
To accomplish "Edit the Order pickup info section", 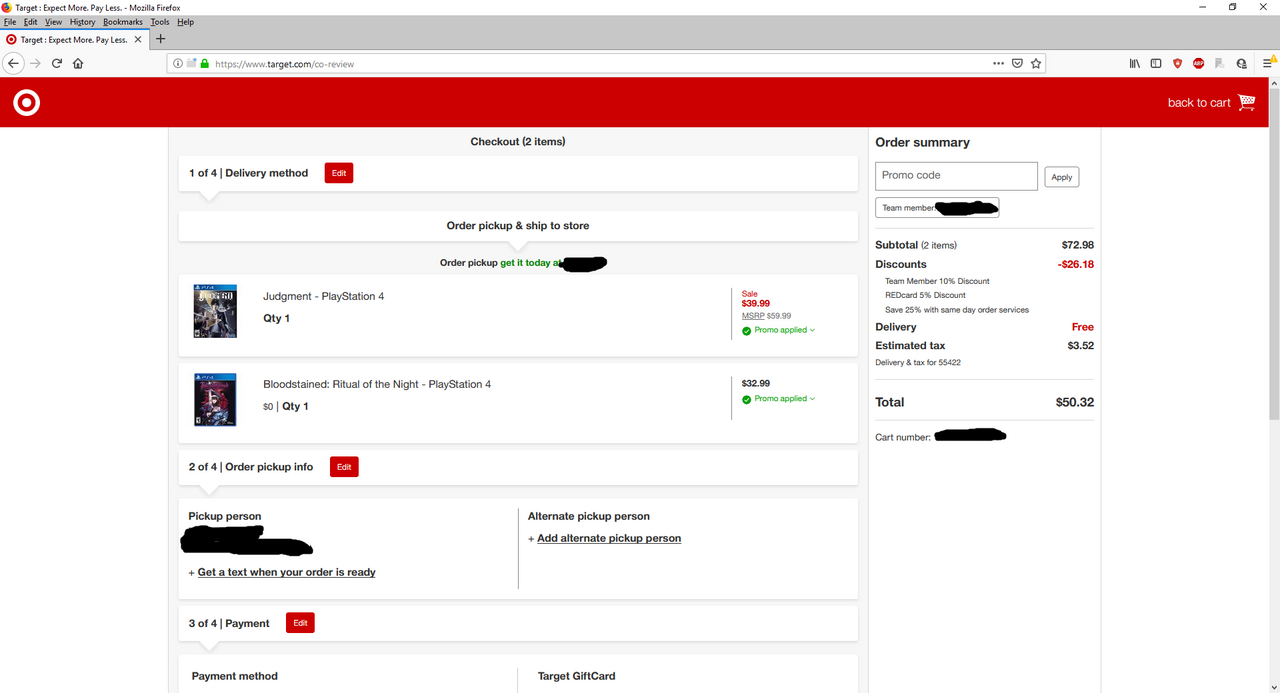I will click(344, 467).
